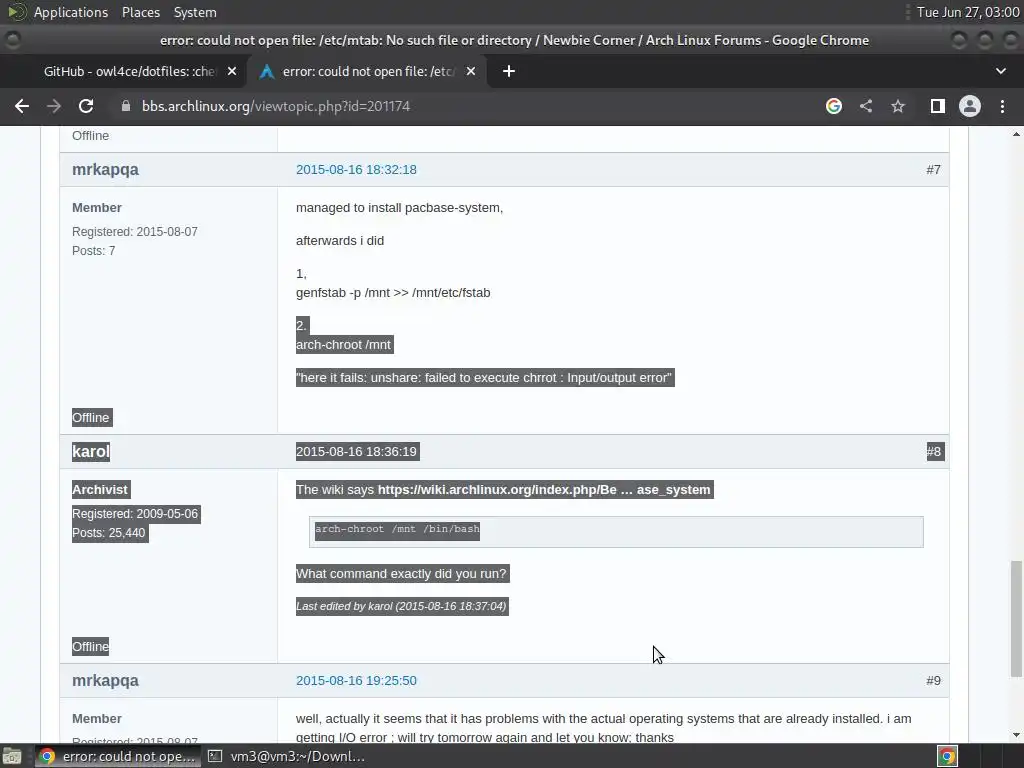Open the System menu

[195, 12]
